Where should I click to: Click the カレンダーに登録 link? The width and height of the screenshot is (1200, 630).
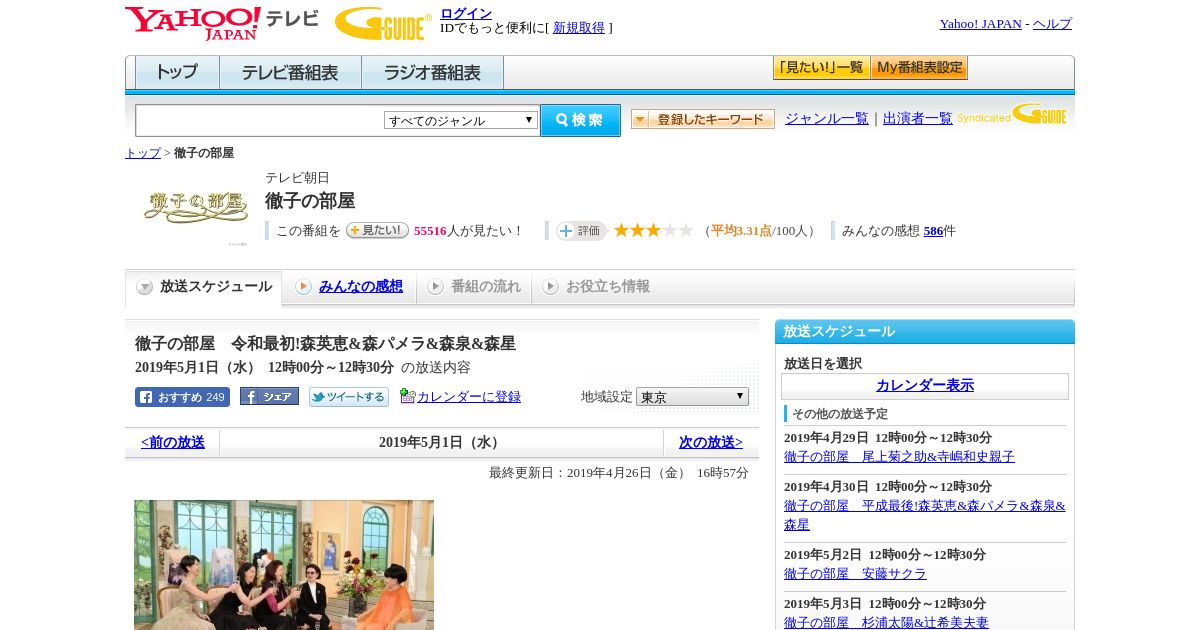[469, 397]
